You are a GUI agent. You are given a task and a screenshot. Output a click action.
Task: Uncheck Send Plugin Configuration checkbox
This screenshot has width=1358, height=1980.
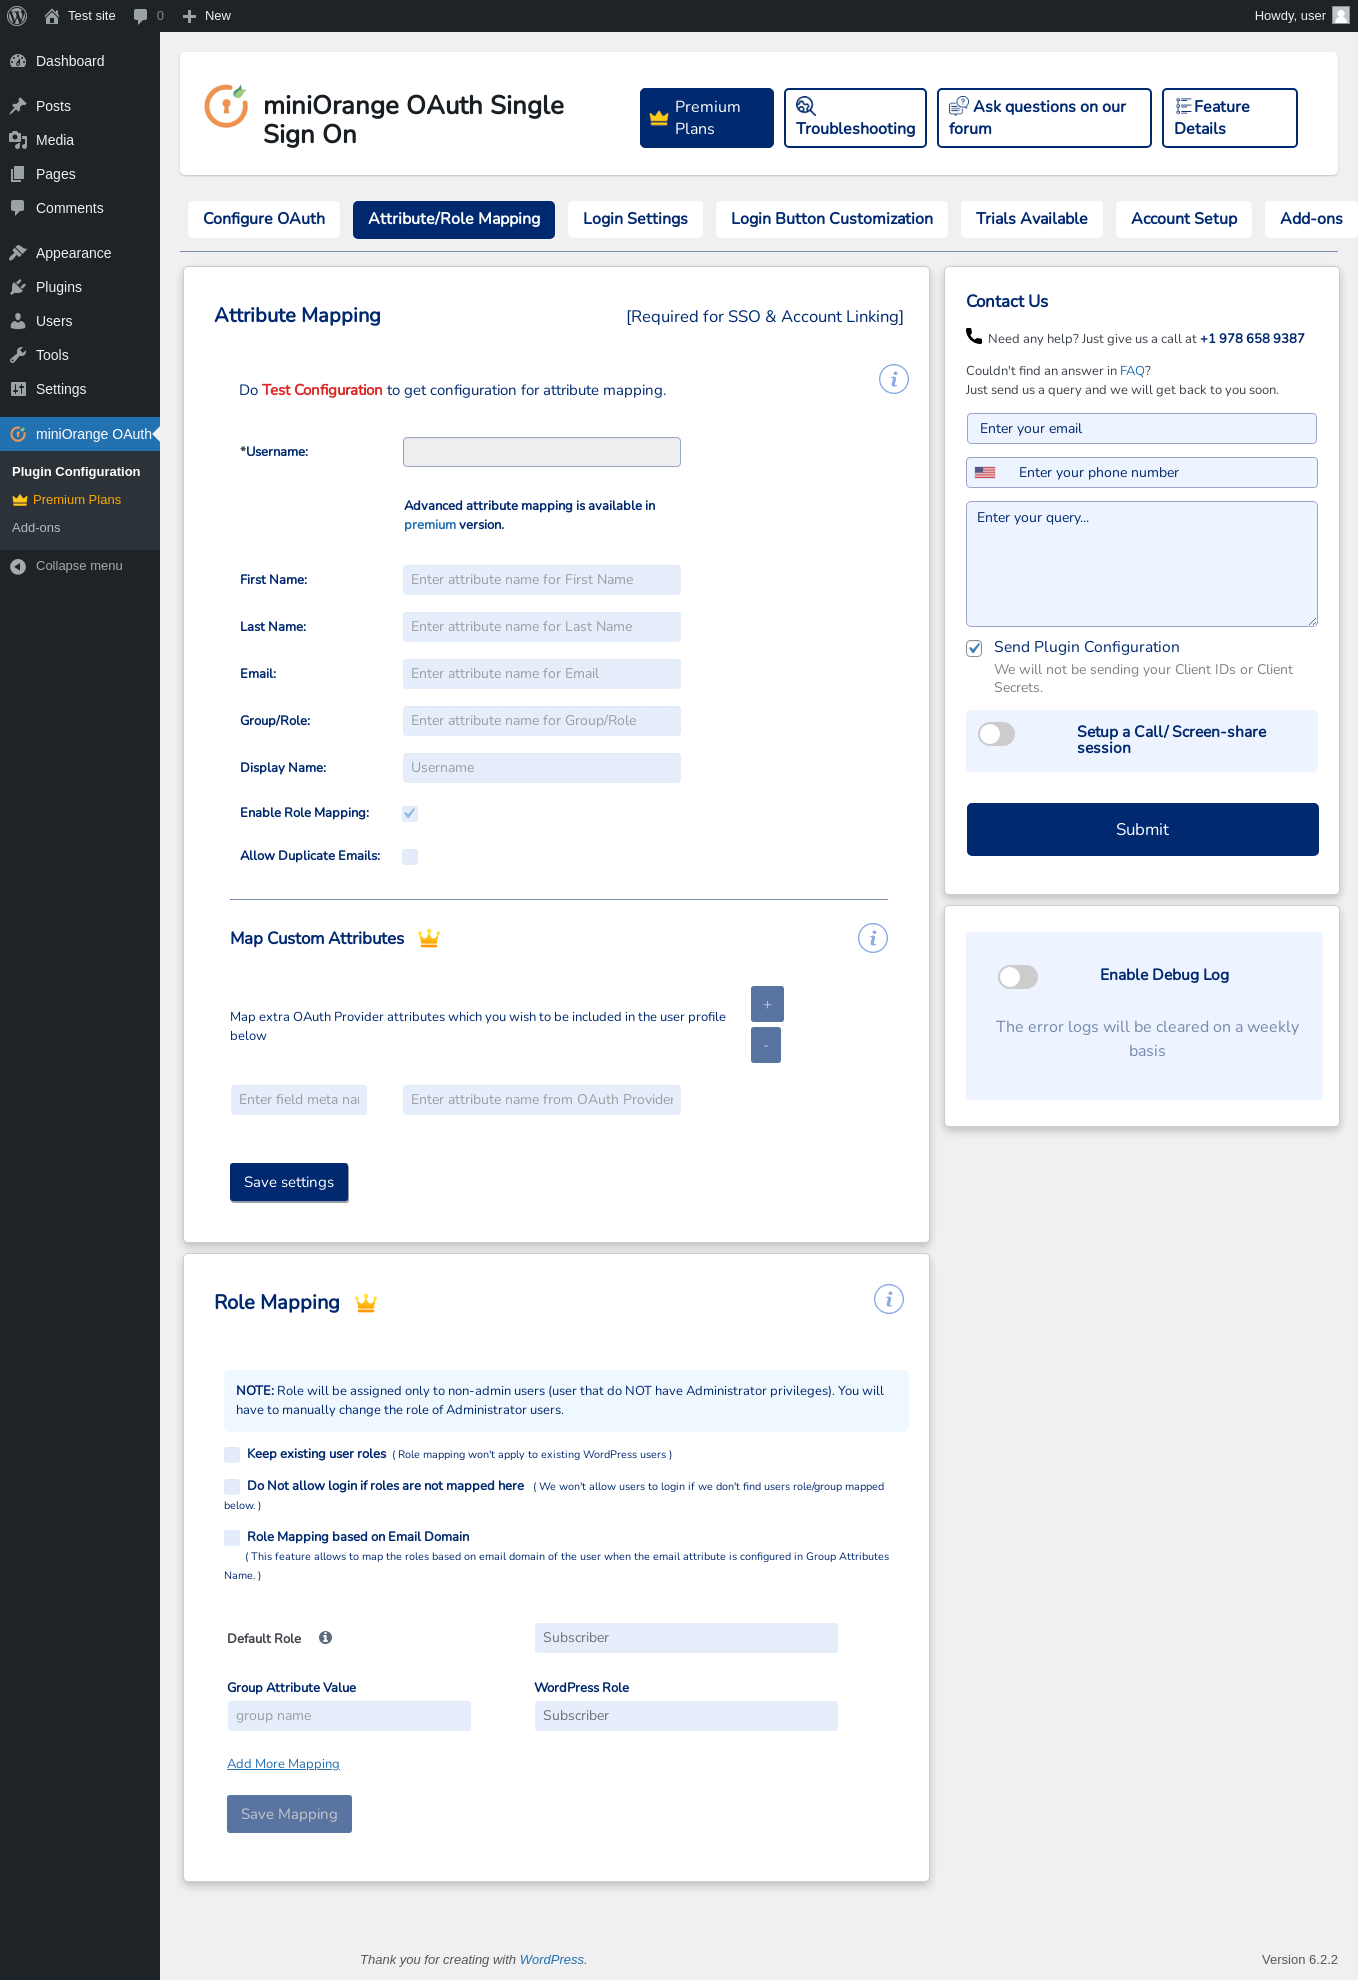(974, 648)
